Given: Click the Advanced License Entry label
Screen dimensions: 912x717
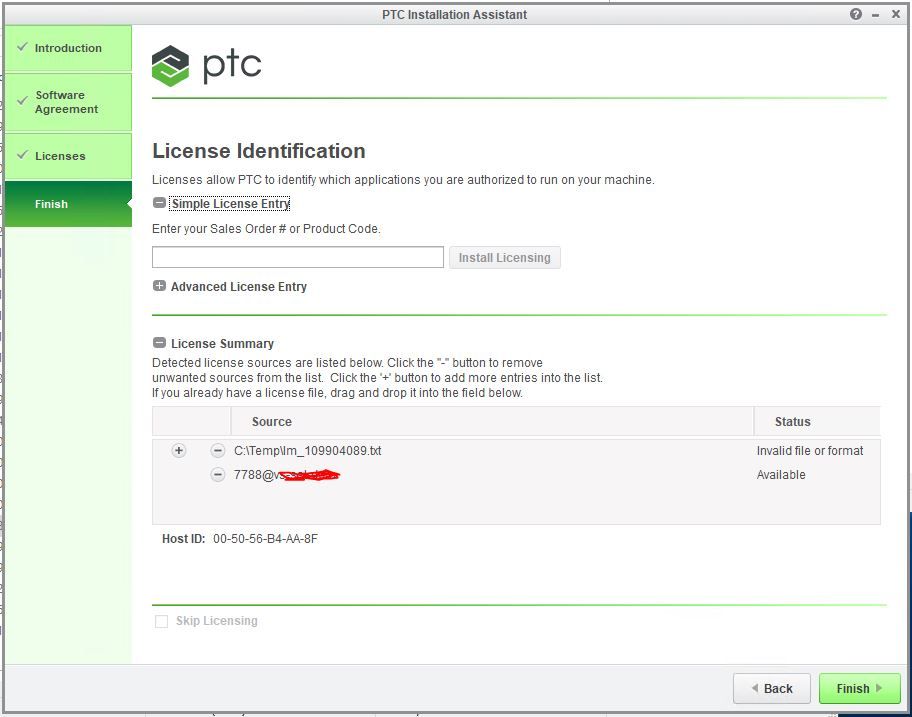Looking at the screenshot, I should click(x=238, y=287).
